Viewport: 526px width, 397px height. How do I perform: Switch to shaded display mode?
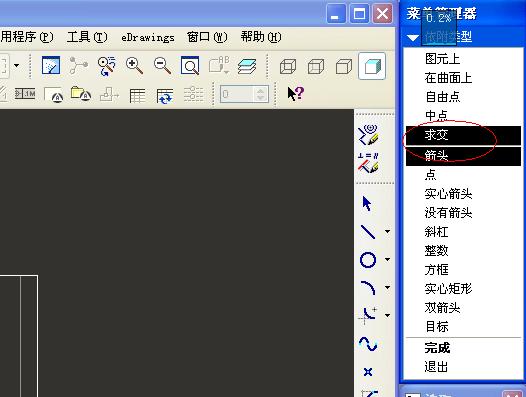coord(372,66)
